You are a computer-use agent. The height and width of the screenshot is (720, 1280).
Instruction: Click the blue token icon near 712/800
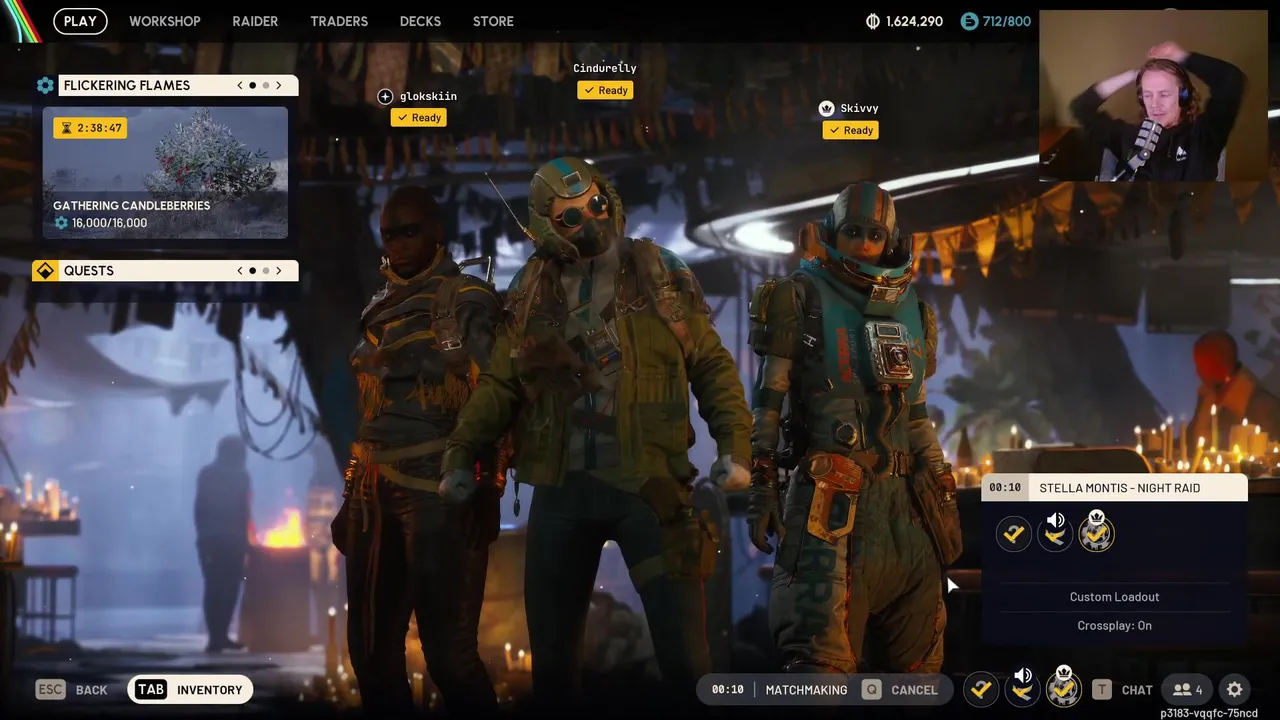pos(968,21)
